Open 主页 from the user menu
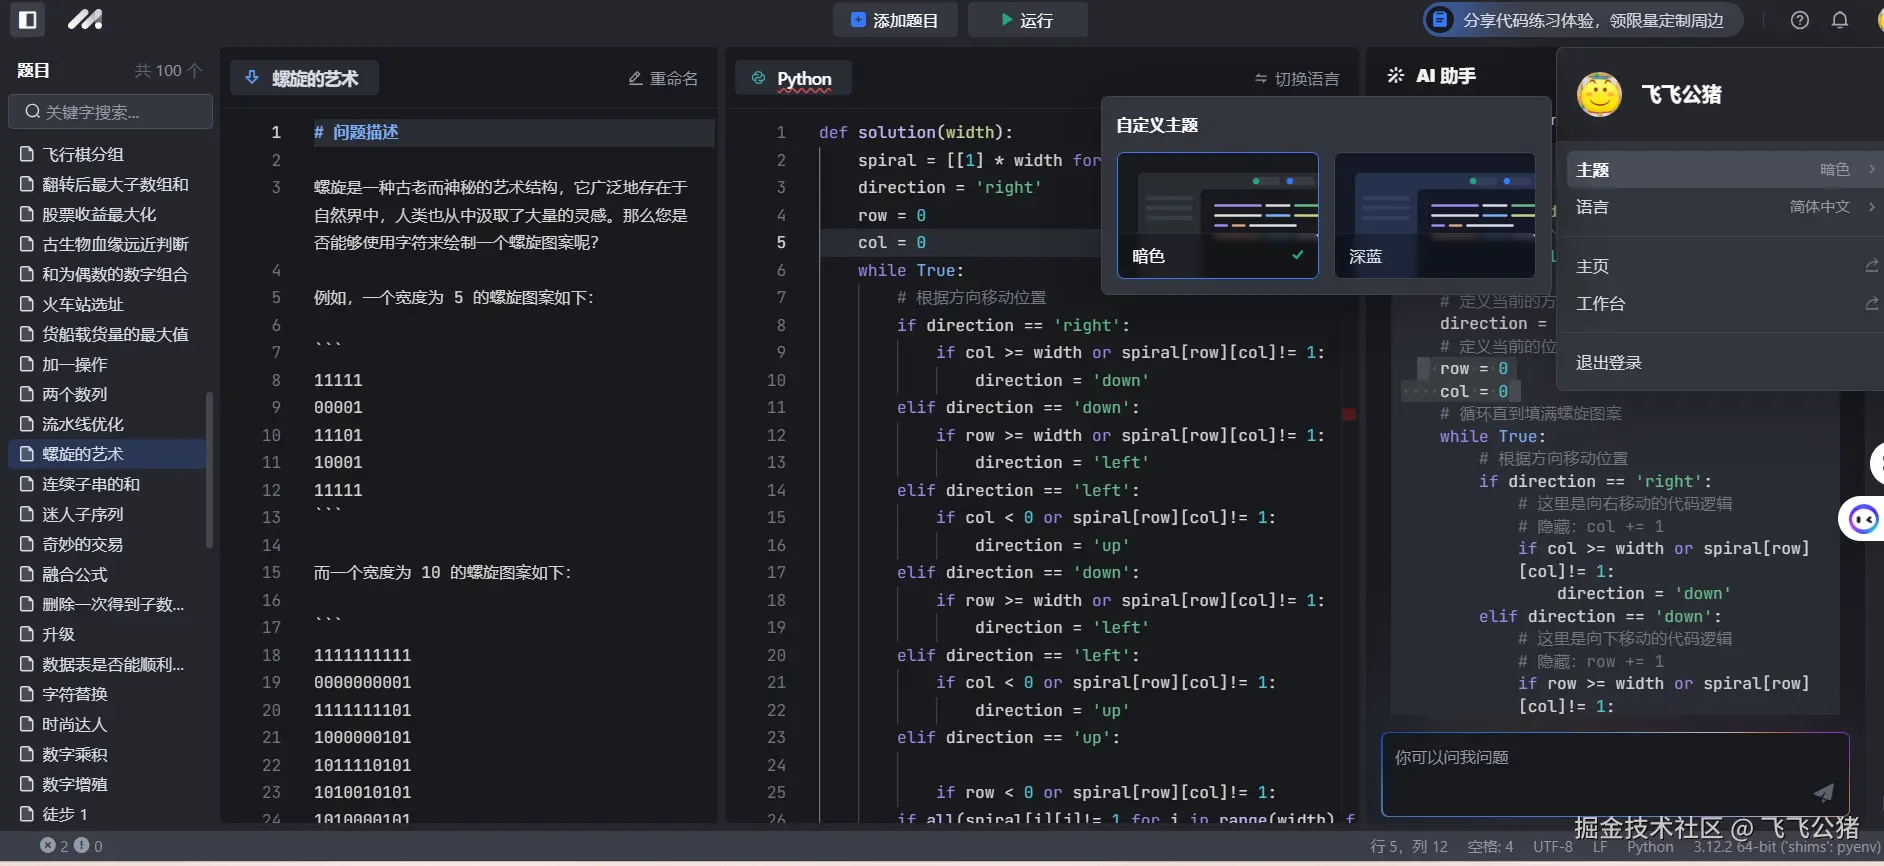 click(1724, 266)
